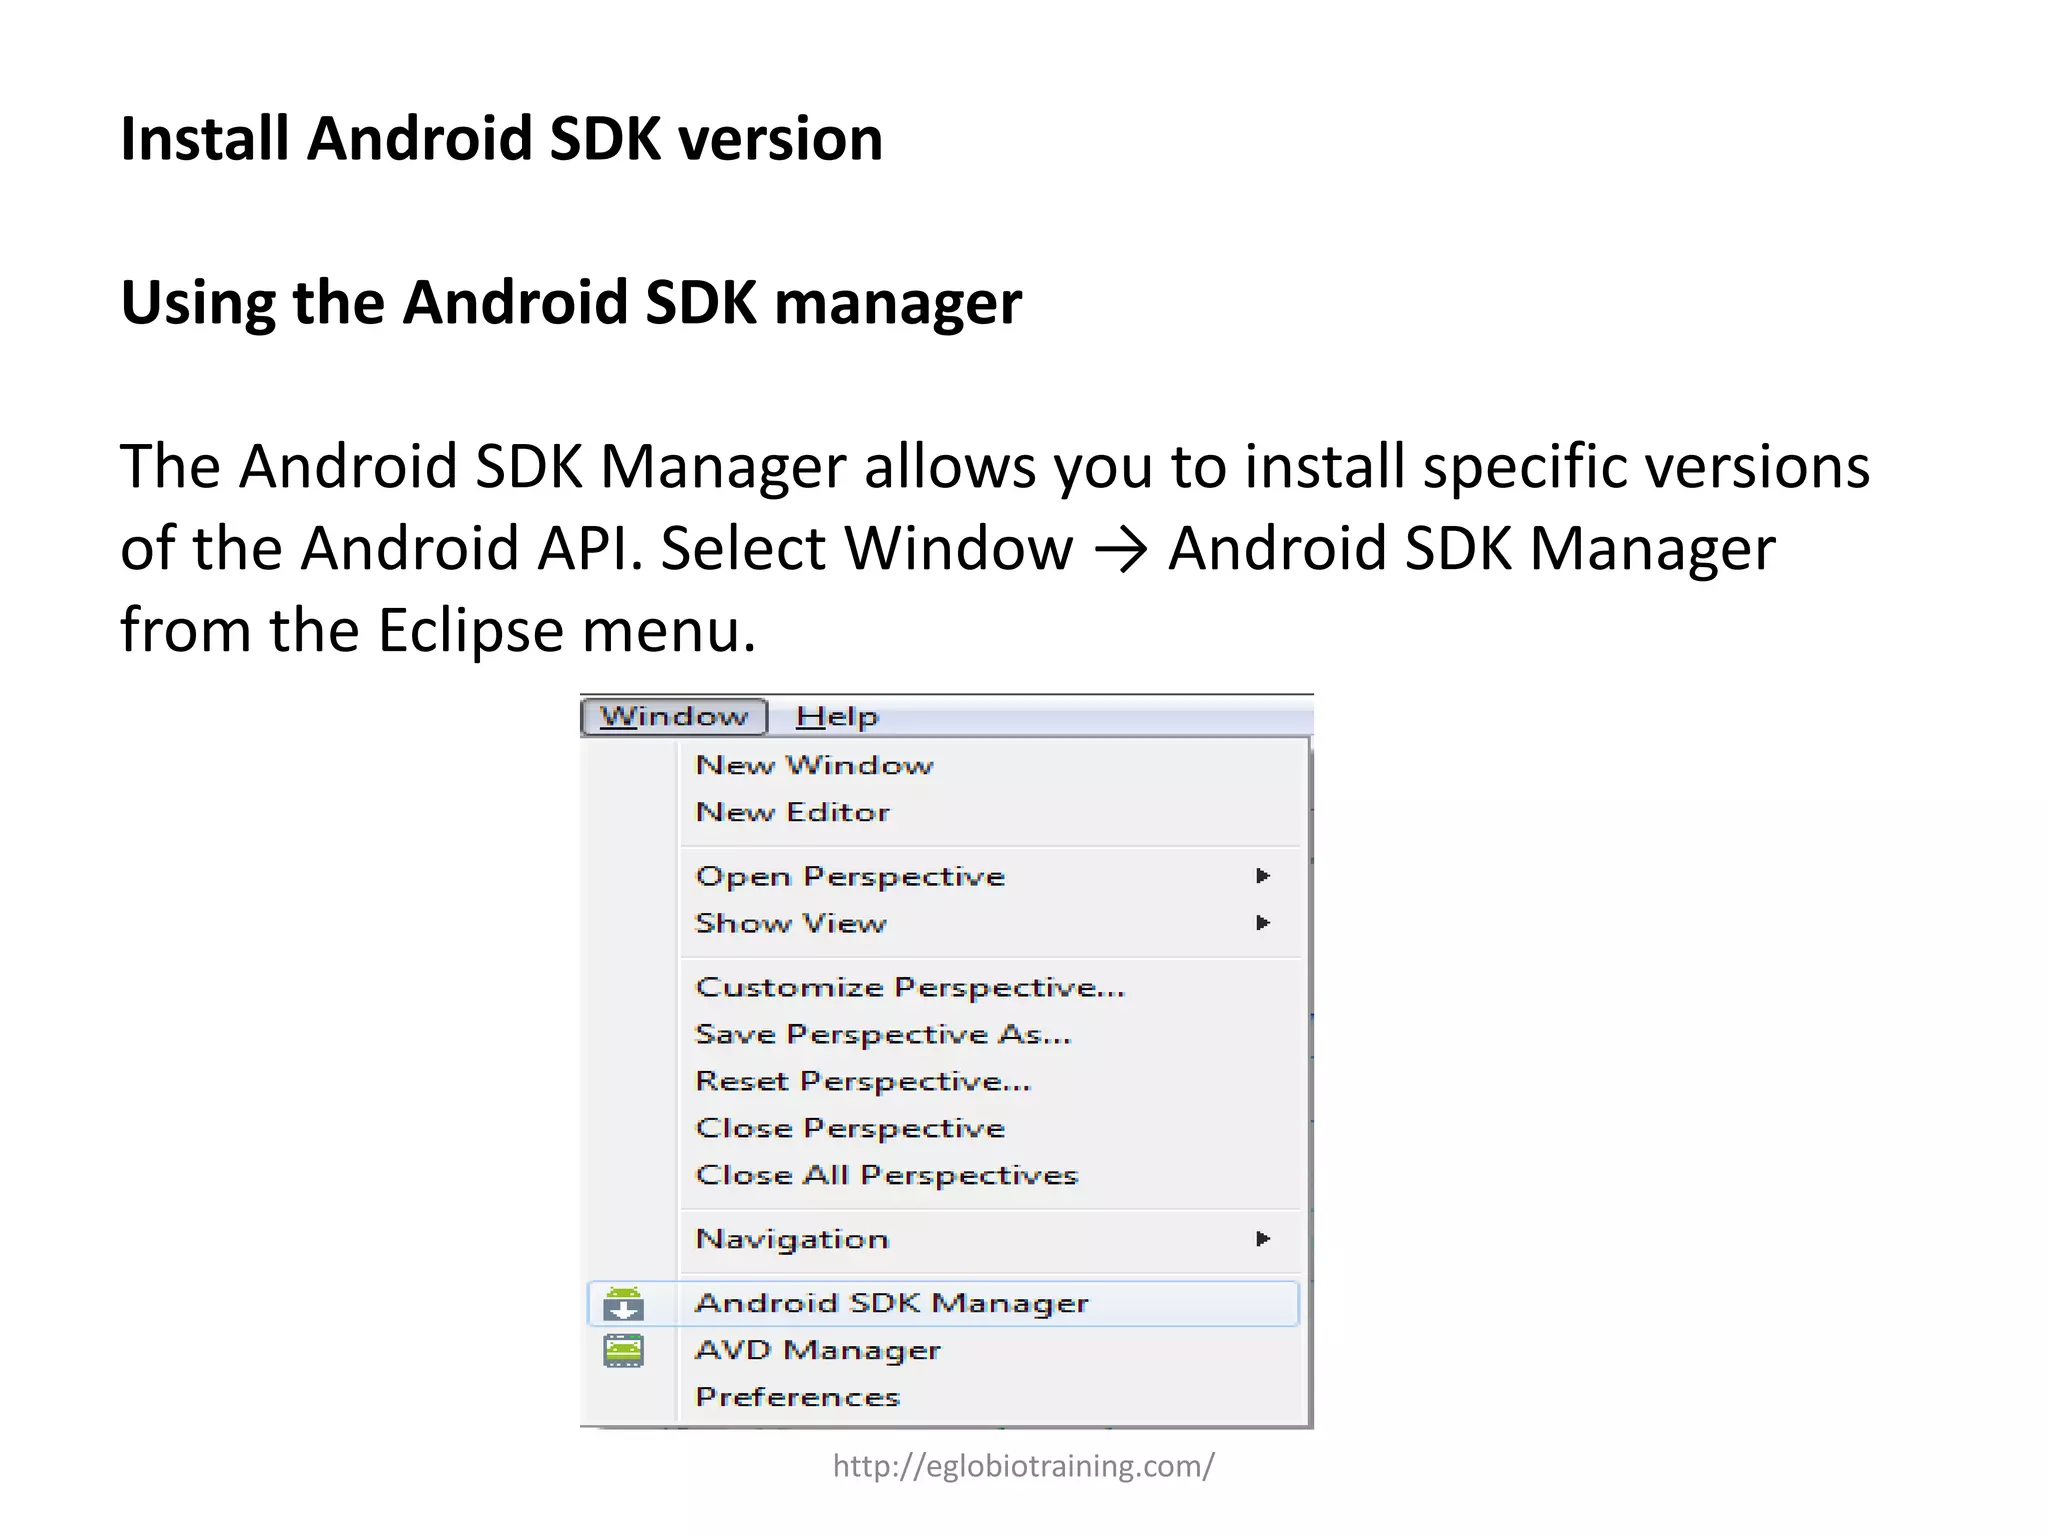The height and width of the screenshot is (1536, 2048).
Task: Open the Window menu in the menu bar
Action: click(674, 716)
